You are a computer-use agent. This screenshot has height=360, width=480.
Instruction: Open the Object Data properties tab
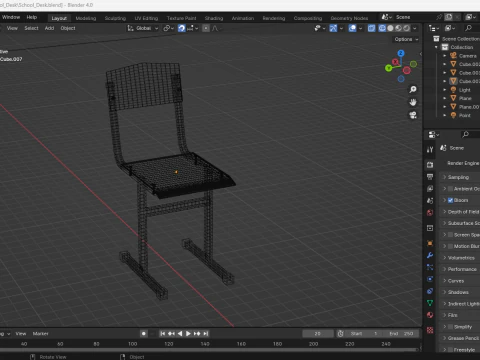pos(430,303)
